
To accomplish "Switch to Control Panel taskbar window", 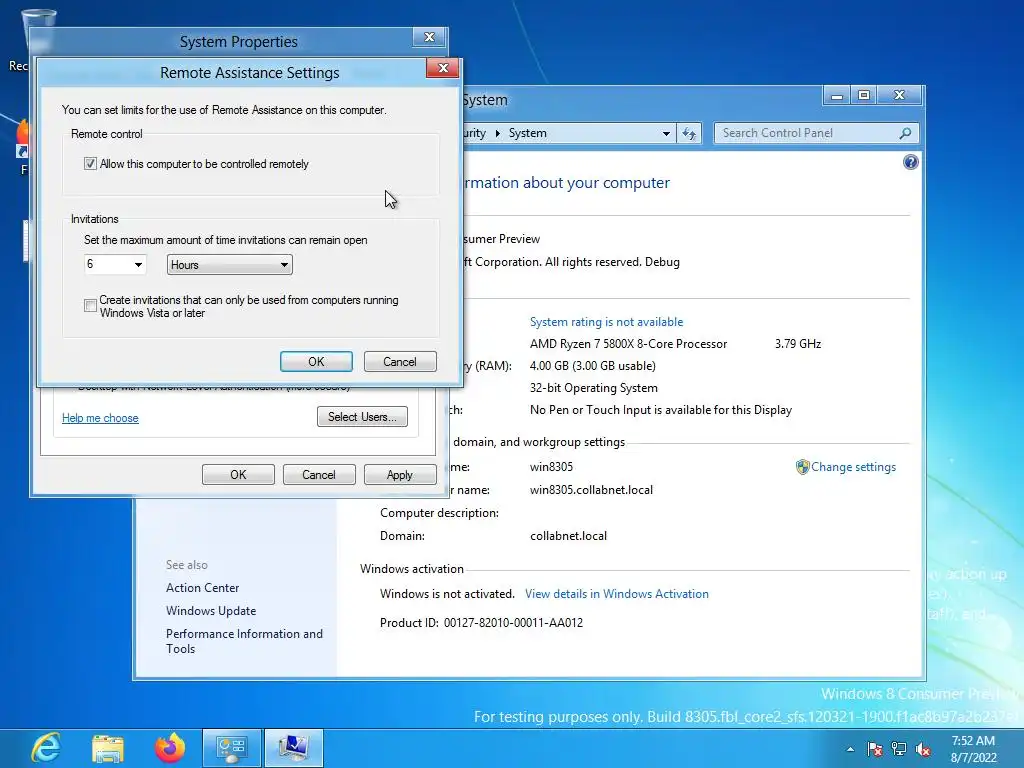I will coord(231,748).
